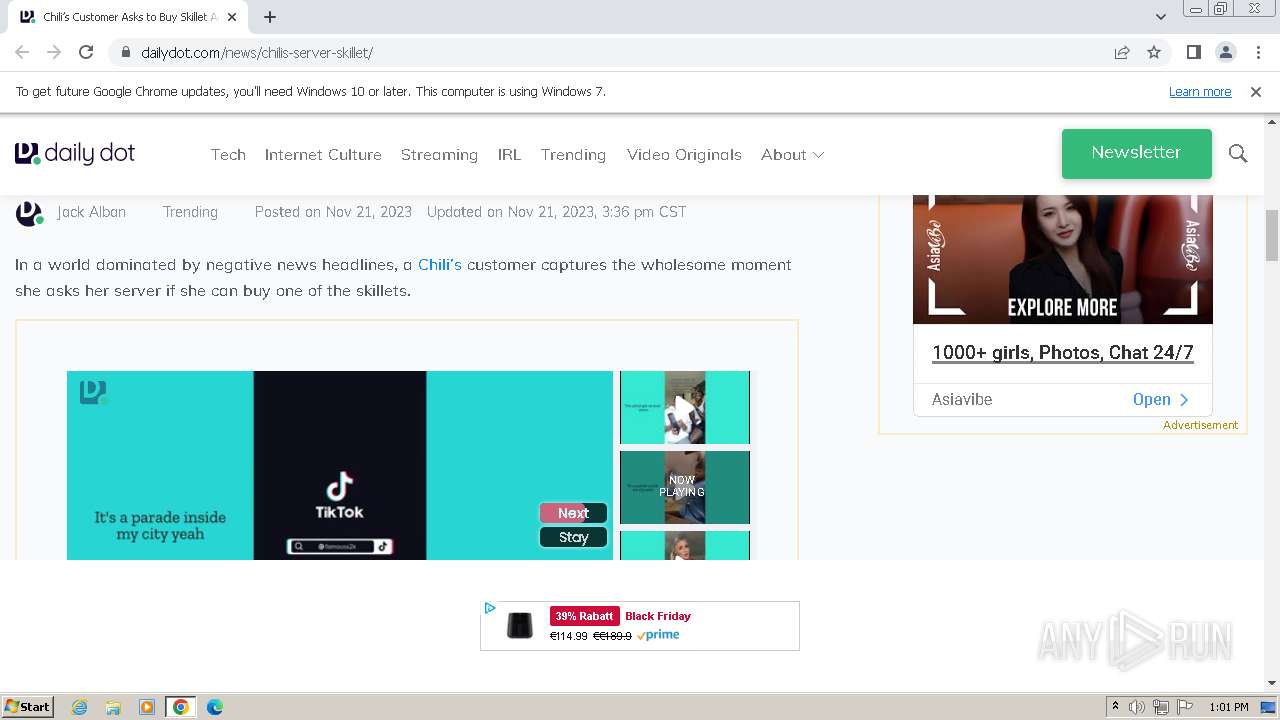Bookmark this page with star icon
1280x720 pixels.
[1154, 52]
